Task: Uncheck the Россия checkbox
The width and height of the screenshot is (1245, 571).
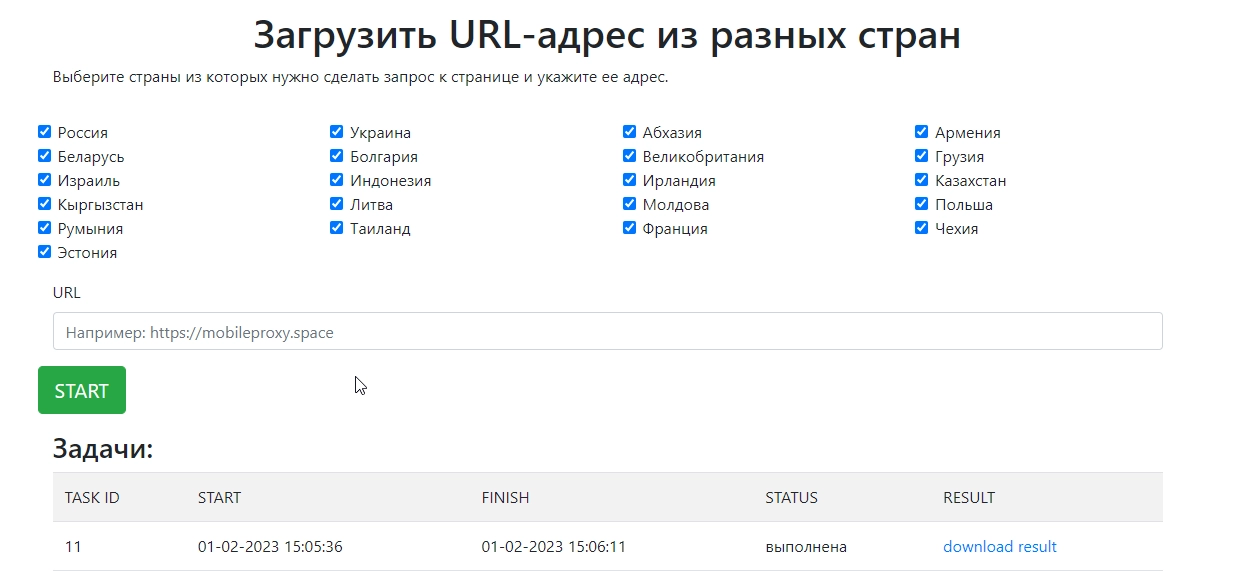Action: [44, 132]
